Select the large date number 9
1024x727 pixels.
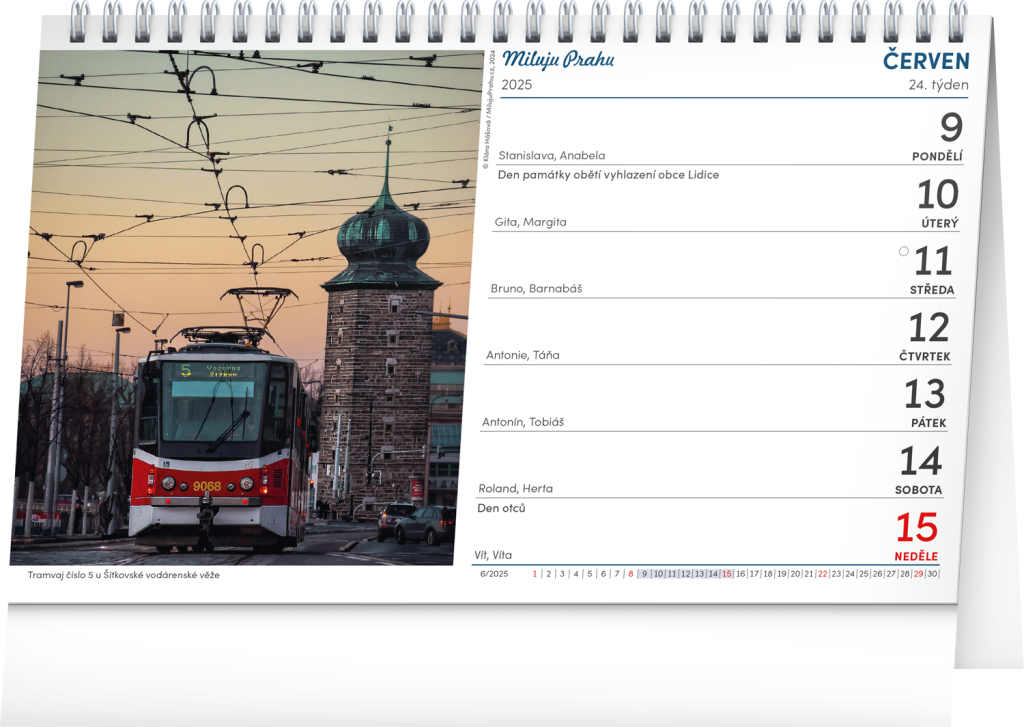[951, 128]
